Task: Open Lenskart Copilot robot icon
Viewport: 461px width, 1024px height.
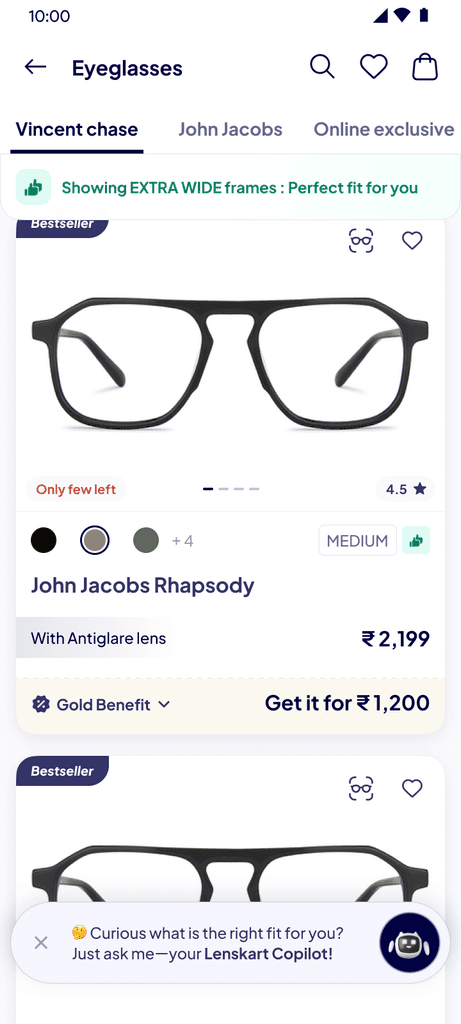Action: click(409, 943)
